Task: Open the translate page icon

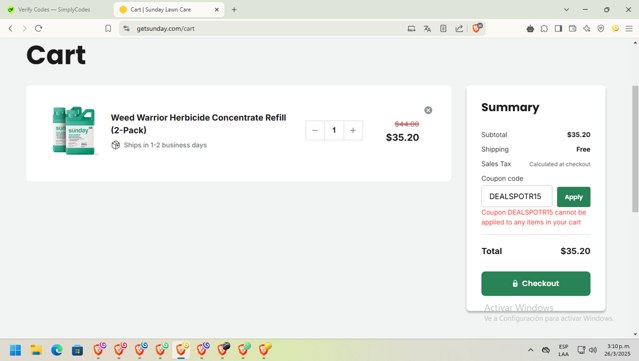Action: click(427, 29)
